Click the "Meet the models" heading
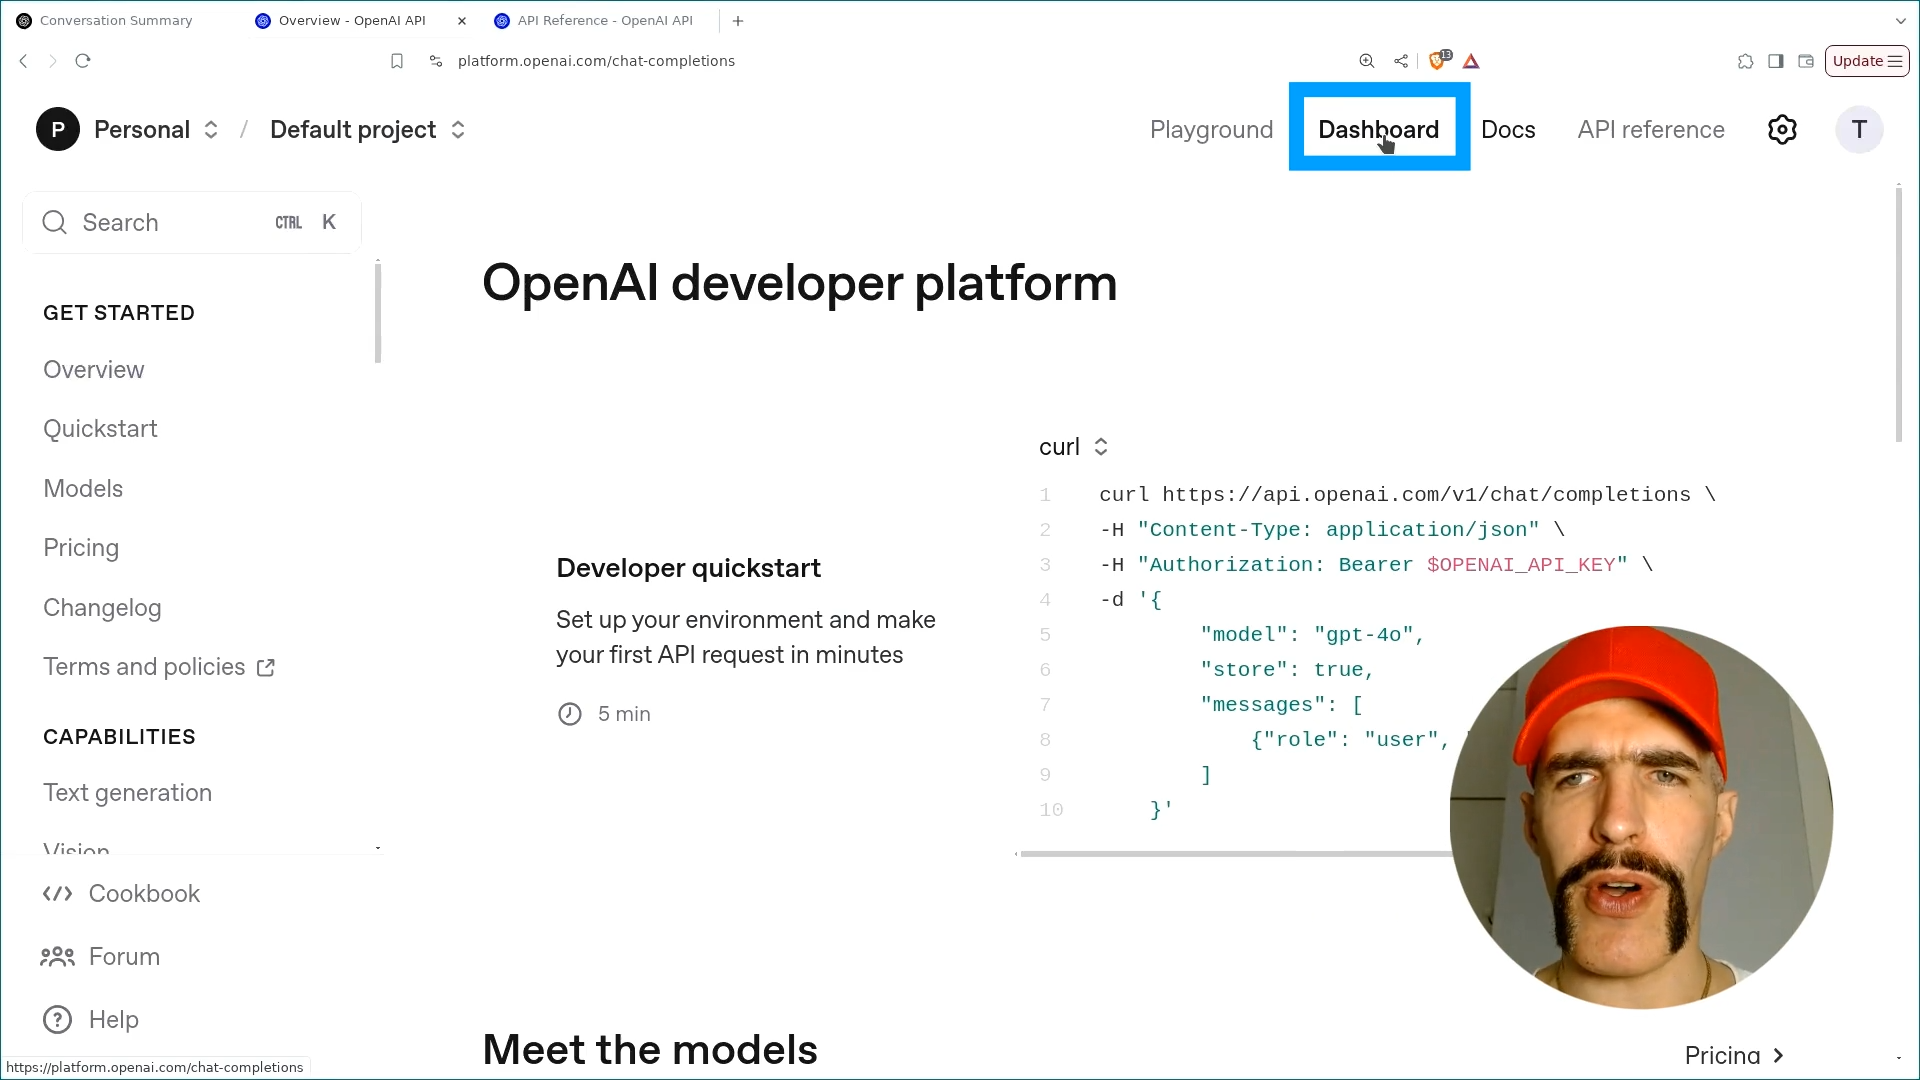The height and width of the screenshot is (1080, 1920). point(650,1050)
